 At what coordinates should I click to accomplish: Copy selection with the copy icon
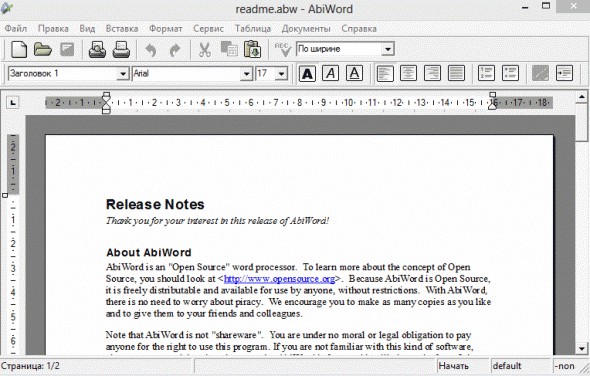tap(229, 49)
